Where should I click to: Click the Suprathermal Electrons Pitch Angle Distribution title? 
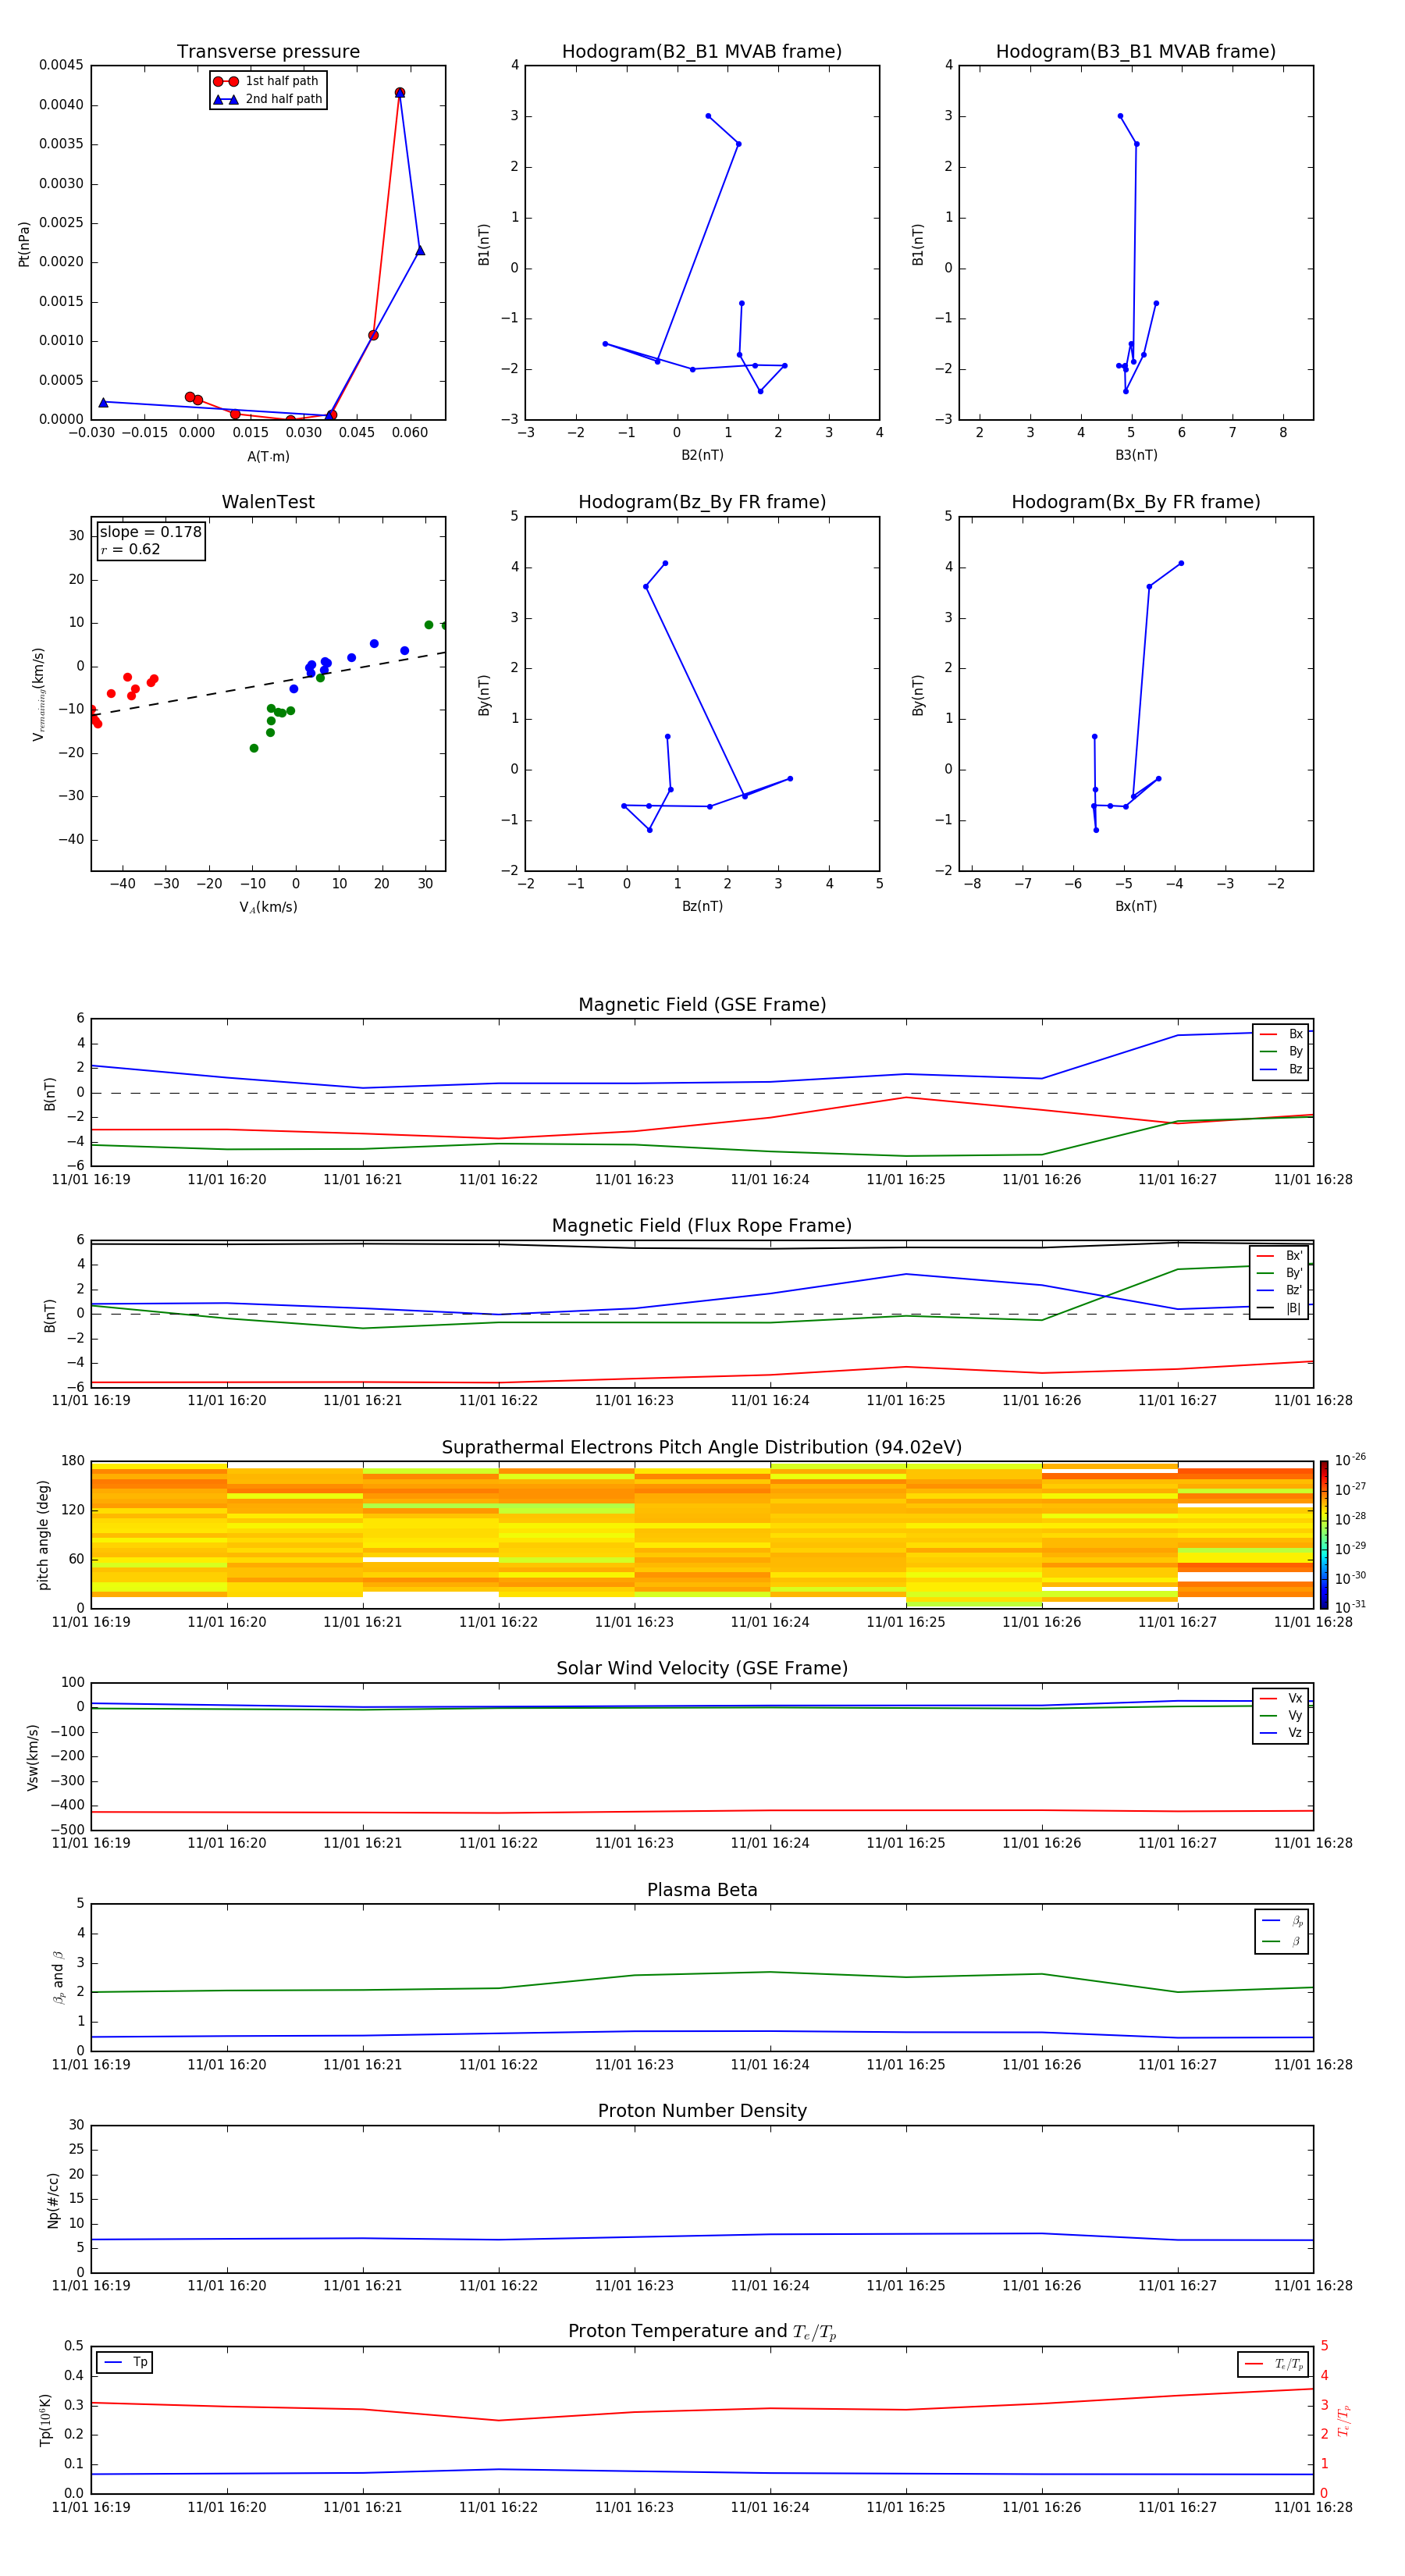tap(702, 1448)
